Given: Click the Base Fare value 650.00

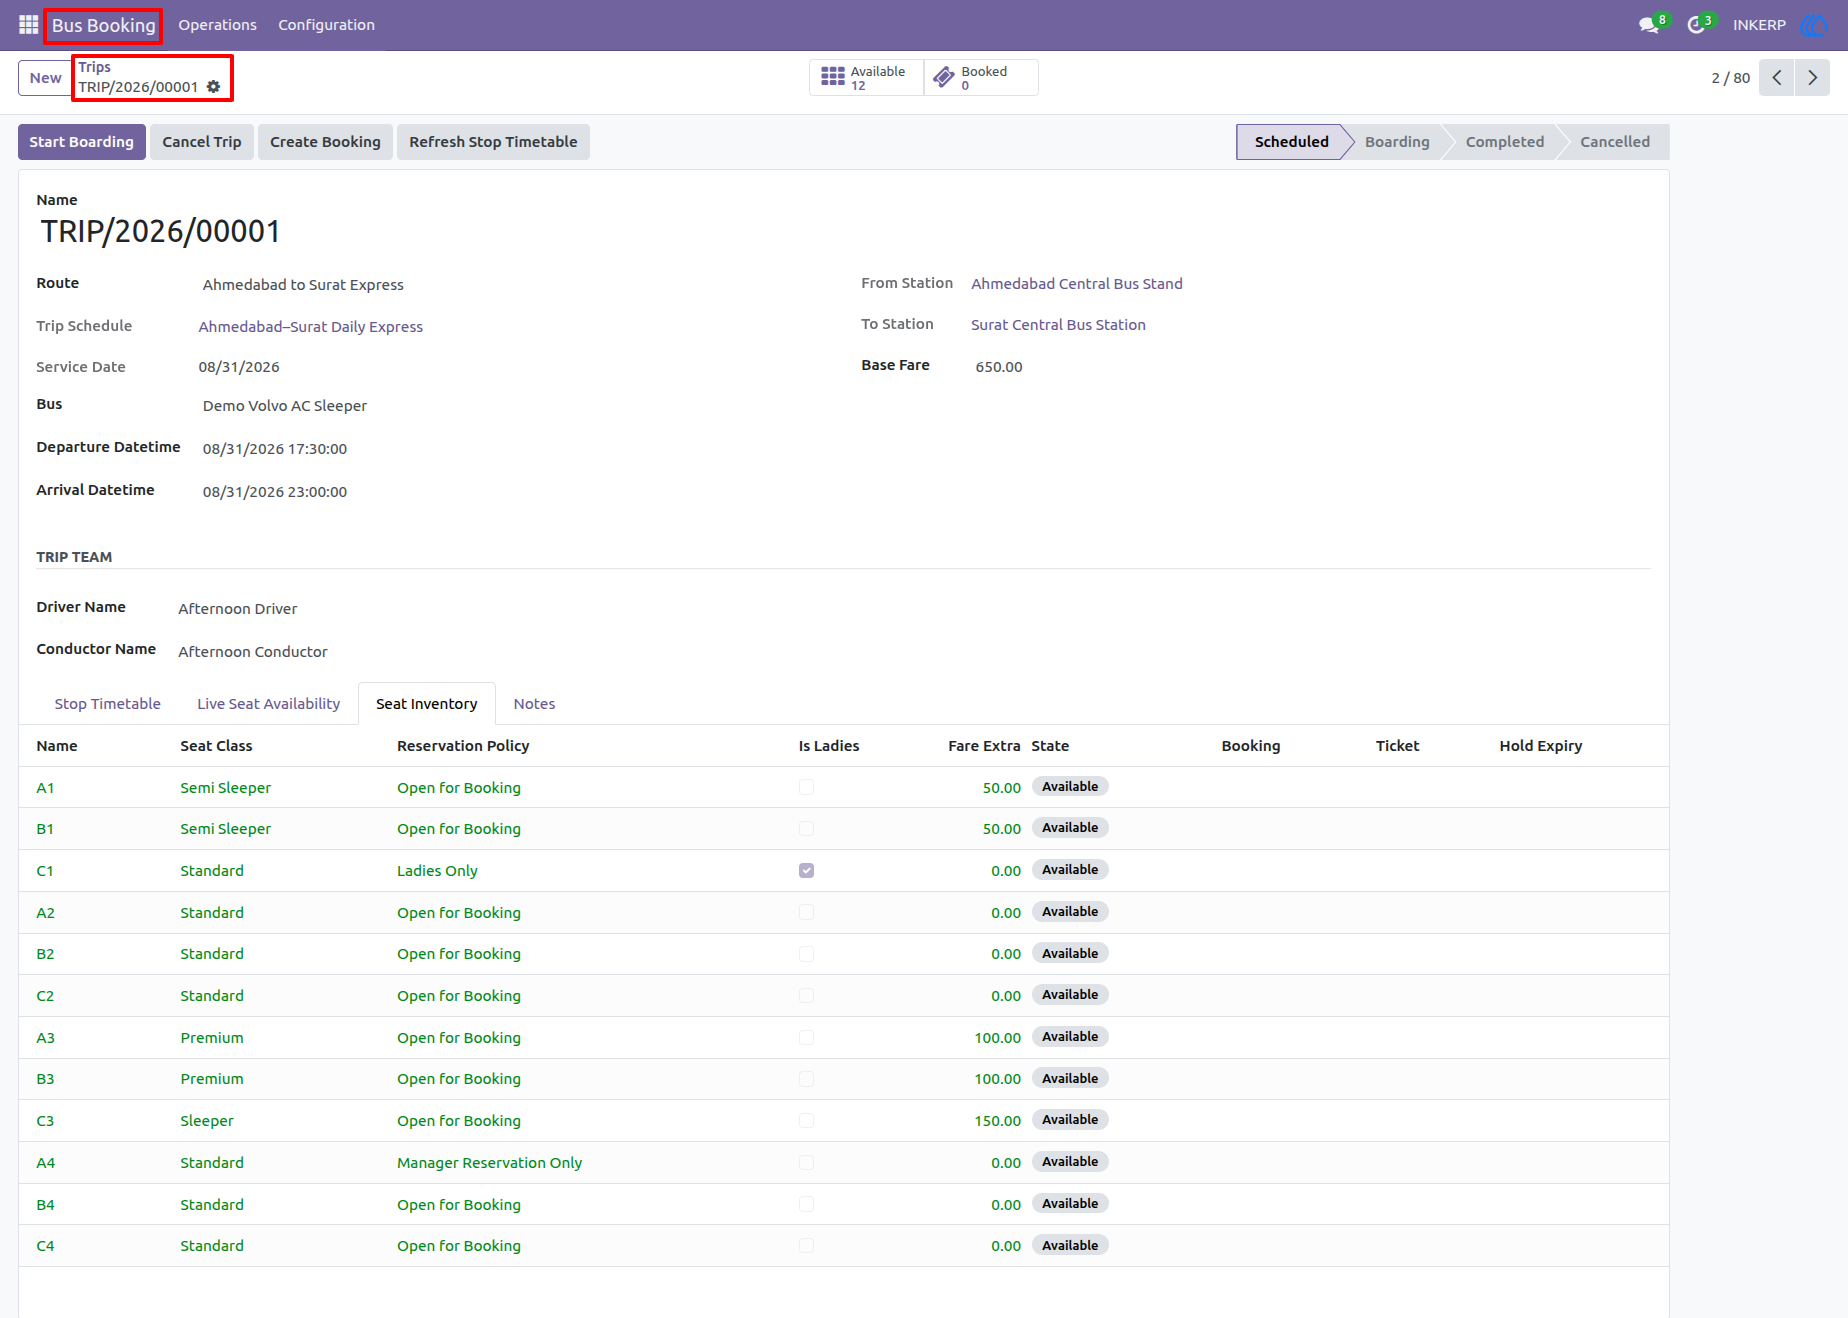Looking at the screenshot, I should point(999,367).
